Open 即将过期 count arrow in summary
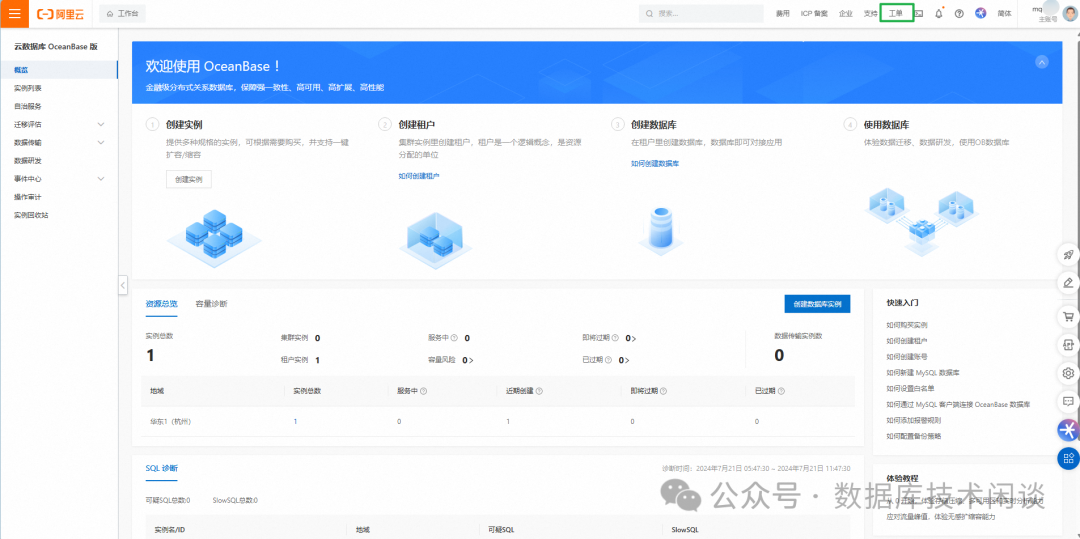The width and height of the screenshot is (1080, 539). 634,339
